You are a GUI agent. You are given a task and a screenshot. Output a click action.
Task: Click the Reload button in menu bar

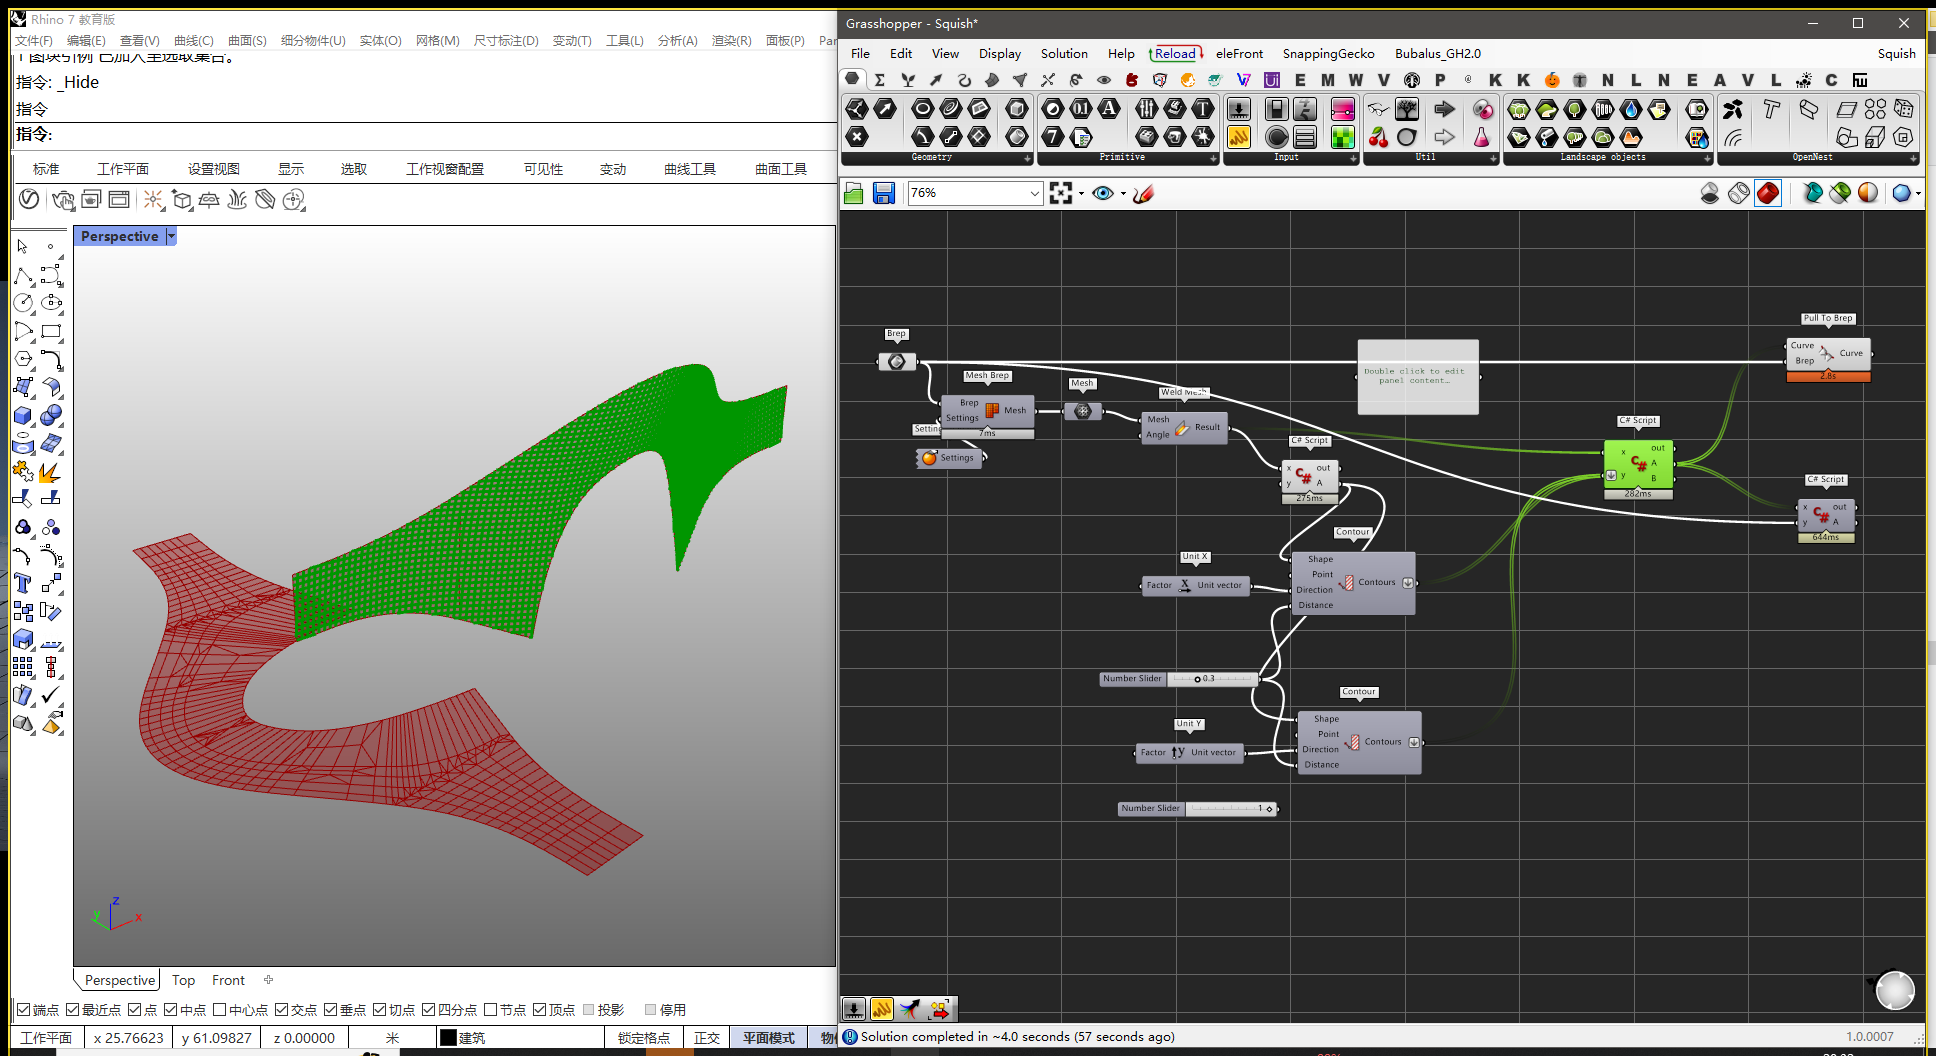pyautogui.click(x=1175, y=53)
